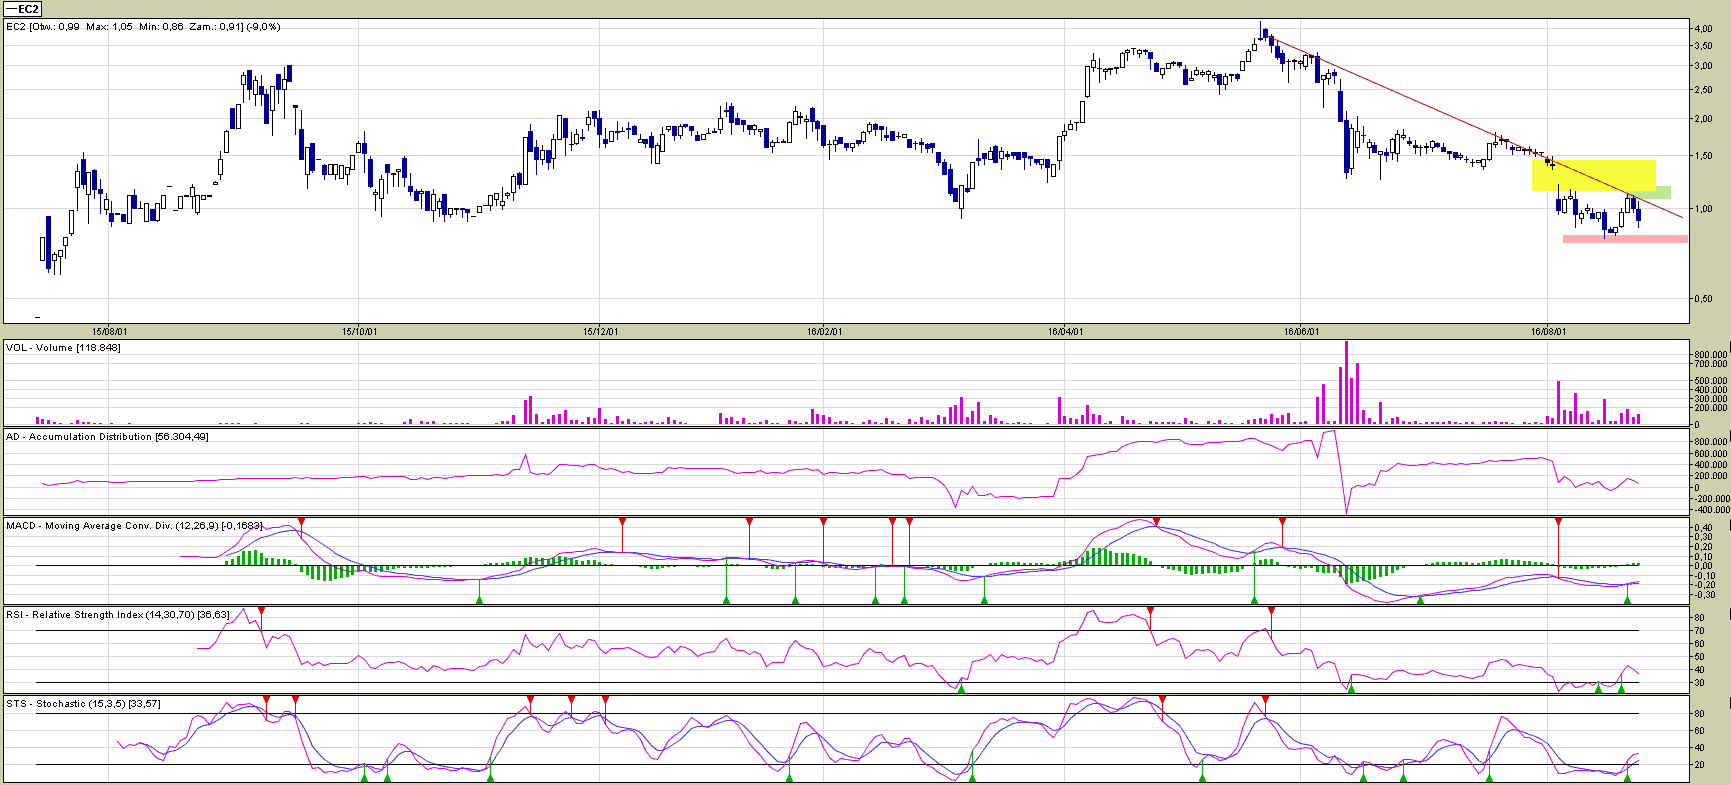Viewport: 1731px width, 785px height.
Task: Select the EC2 chart tab
Action: 22,9
